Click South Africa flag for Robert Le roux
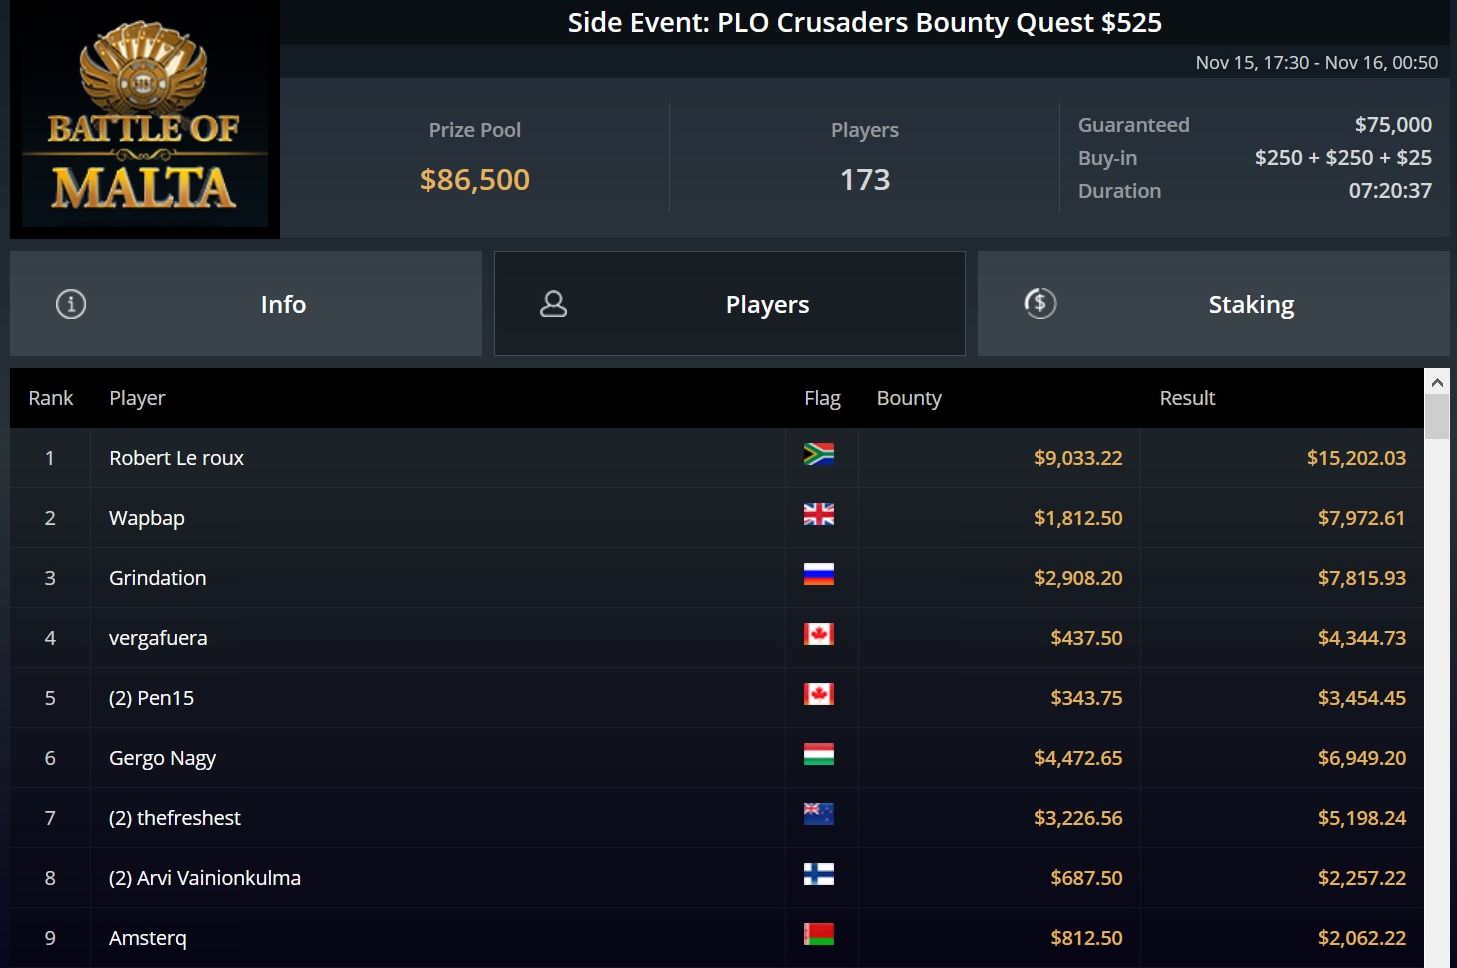The width and height of the screenshot is (1457, 968). click(818, 455)
